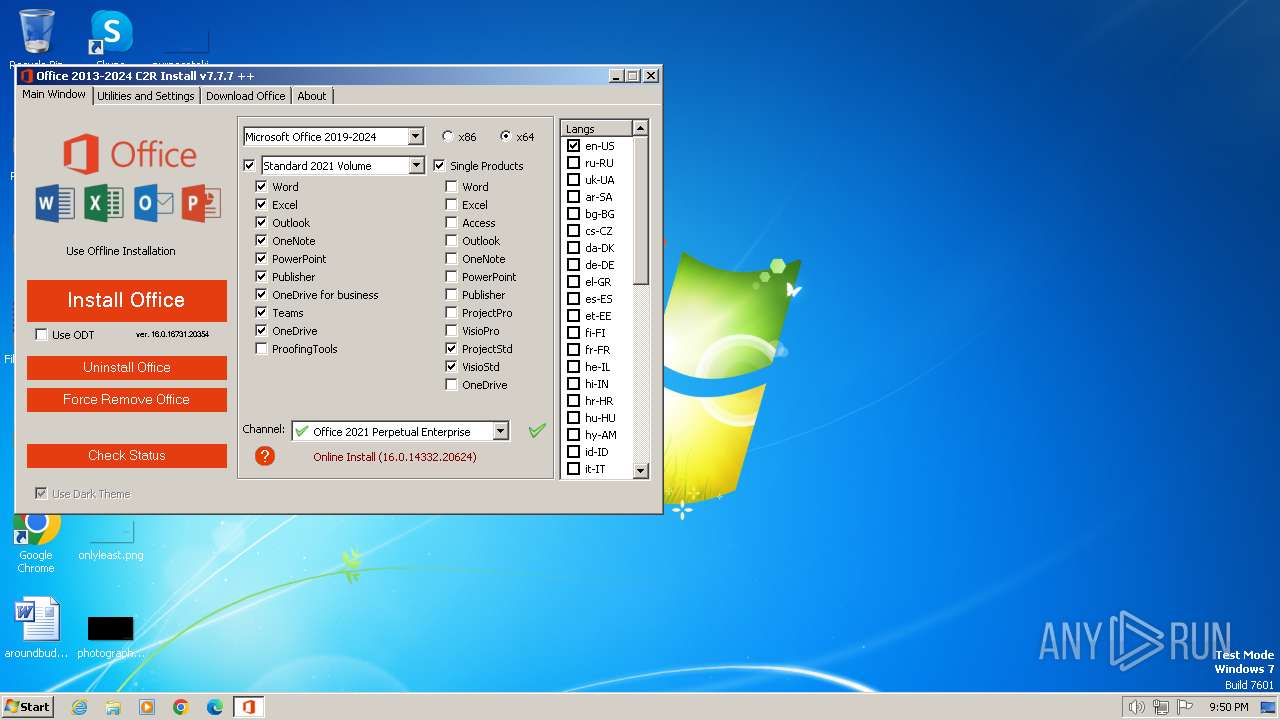Click the Excel icon in Office logo panel
1280x720 pixels.
point(104,203)
